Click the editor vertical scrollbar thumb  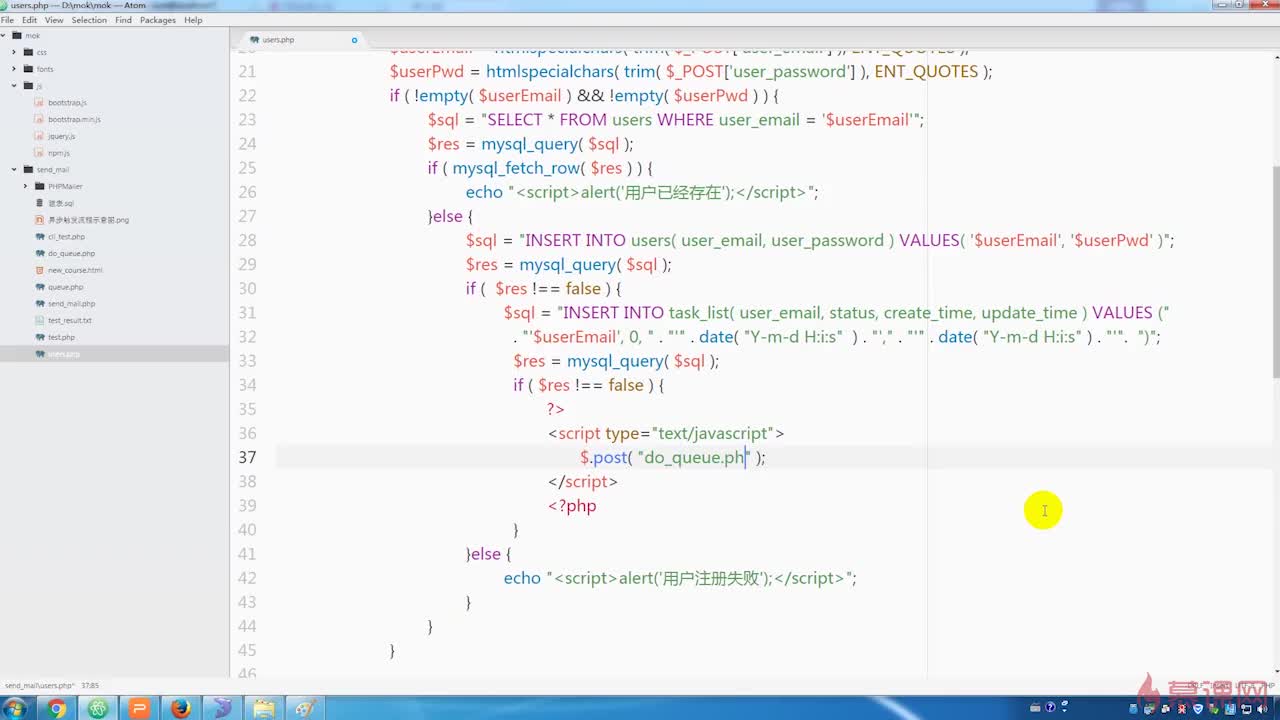(1275, 270)
